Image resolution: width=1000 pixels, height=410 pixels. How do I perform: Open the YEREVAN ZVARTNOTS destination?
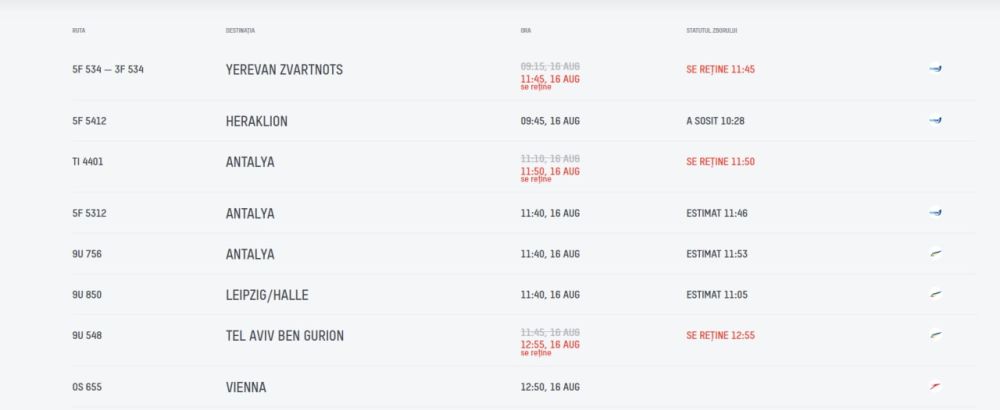(x=284, y=69)
